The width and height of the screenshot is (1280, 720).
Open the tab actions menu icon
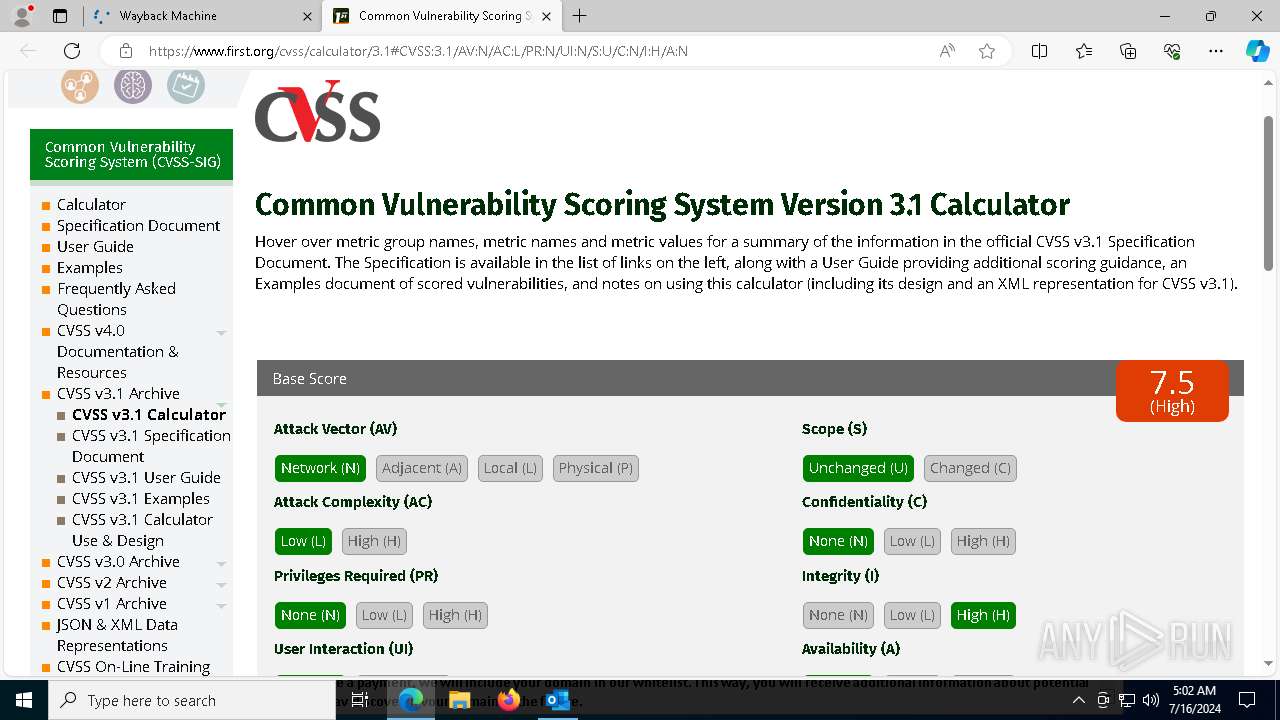[60, 16]
